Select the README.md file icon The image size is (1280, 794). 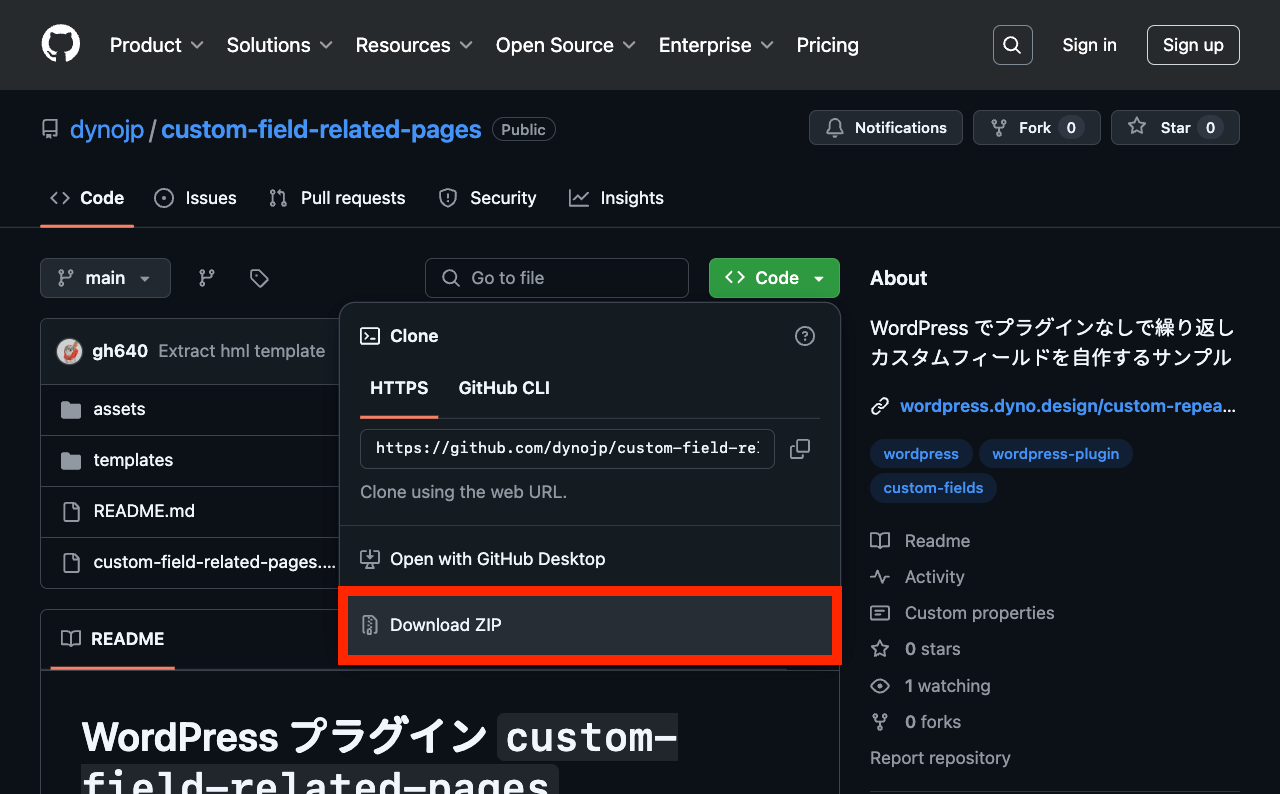click(x=71, y=511)
